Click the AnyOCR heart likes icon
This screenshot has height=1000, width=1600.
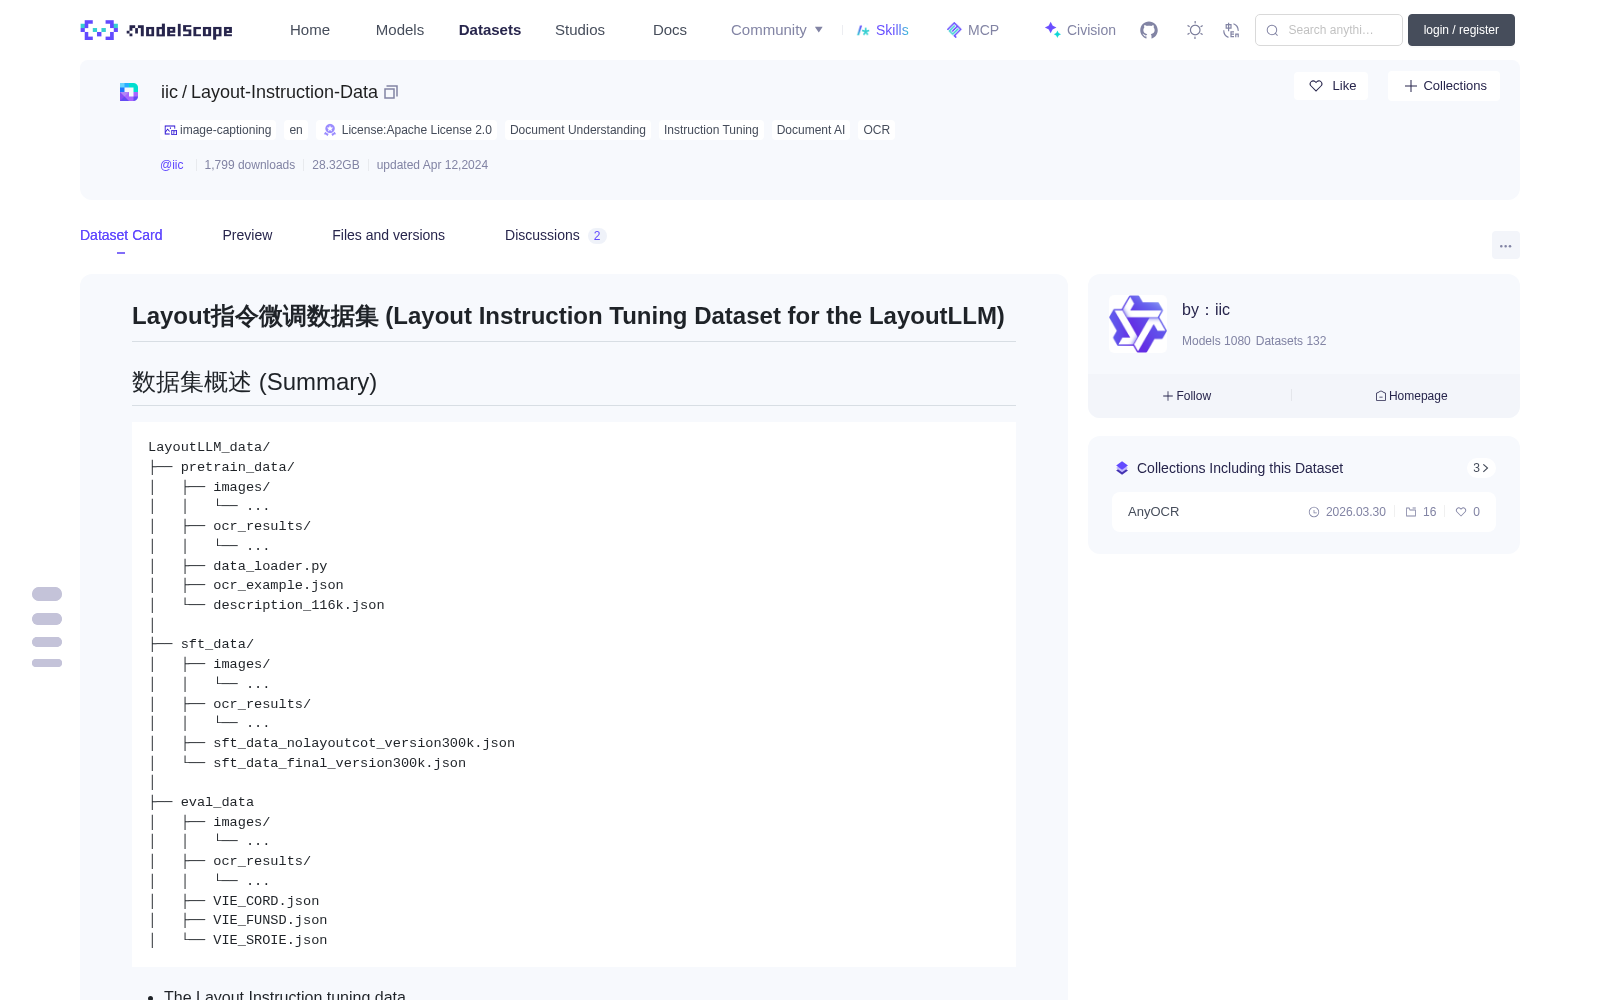coord(1461,512)
